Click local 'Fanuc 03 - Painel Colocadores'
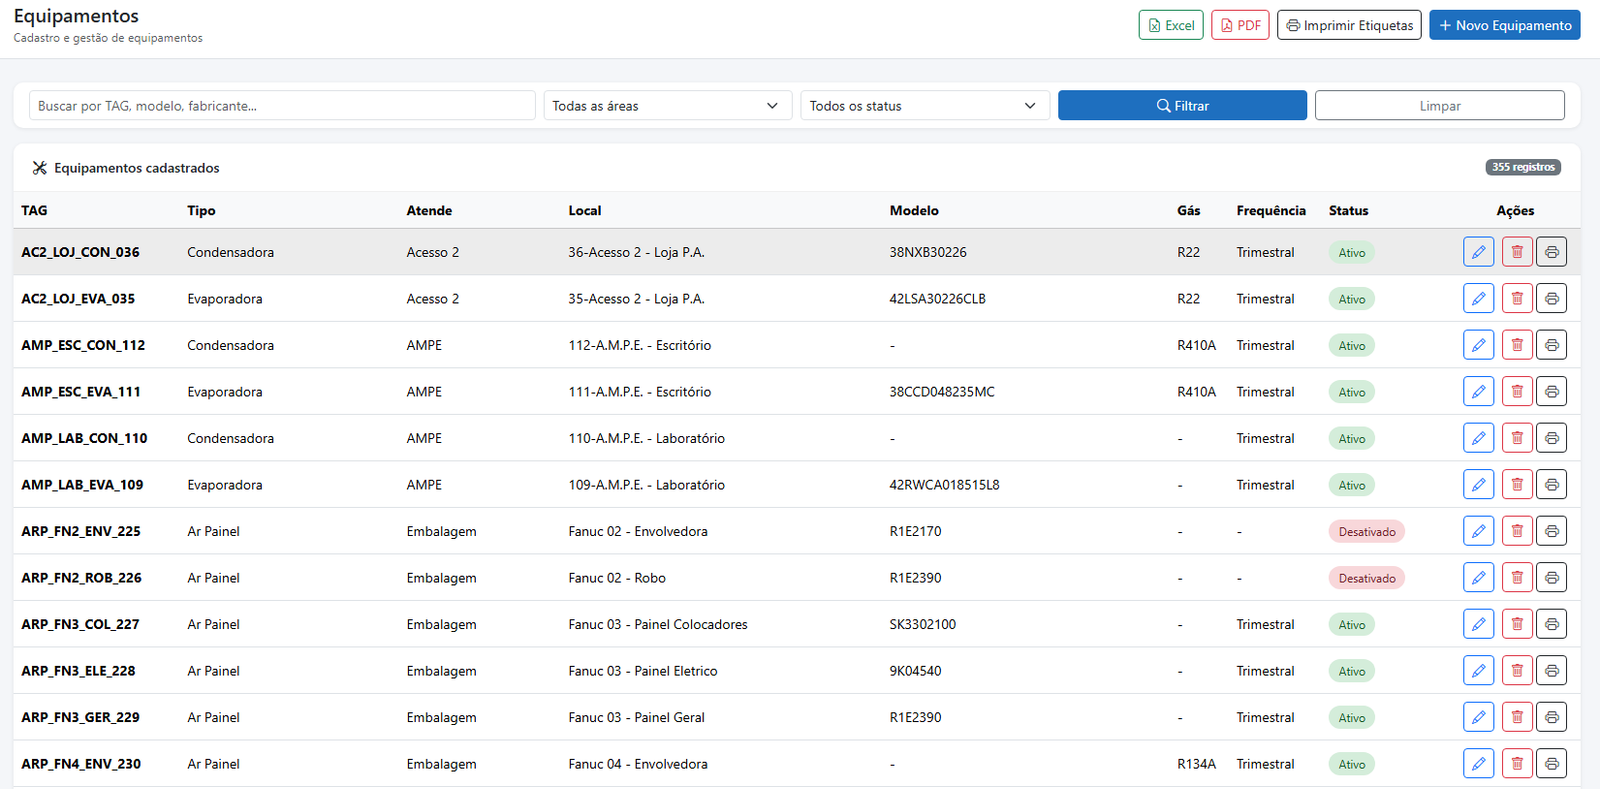The width and height of the screenshot is (1600, 789). pos(658,624)
